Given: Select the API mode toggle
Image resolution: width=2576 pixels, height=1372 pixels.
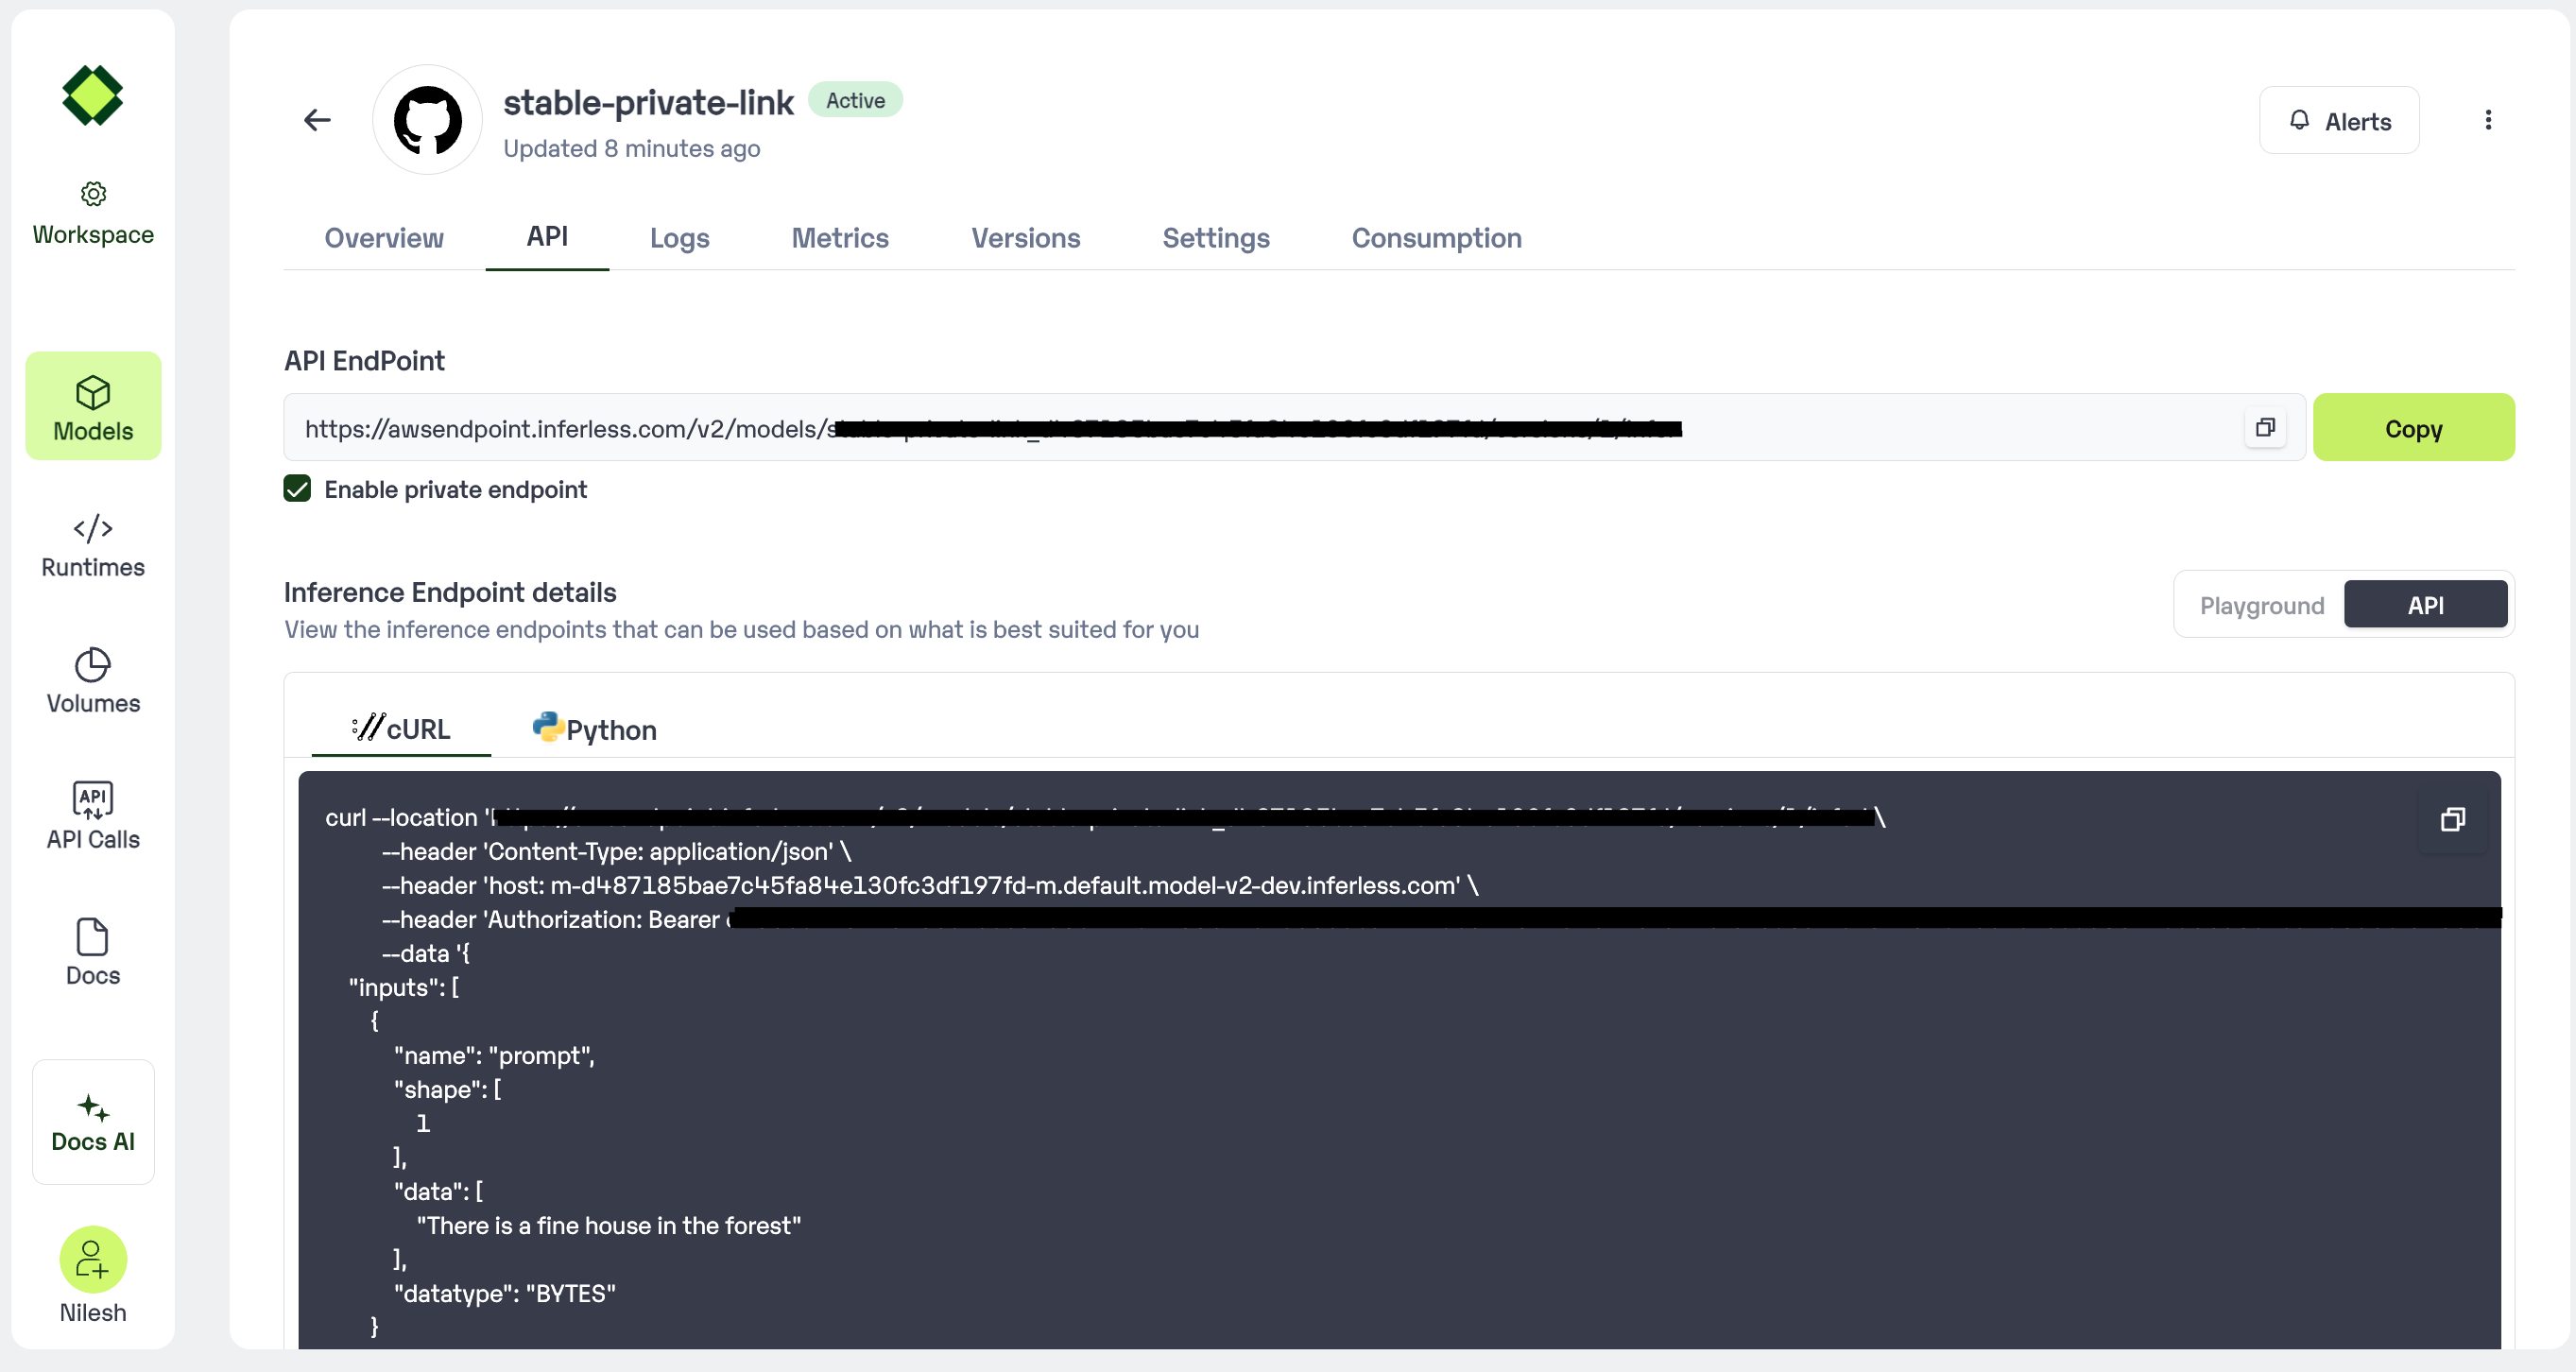Looking at the screenshot, I should click(2424, 605).
